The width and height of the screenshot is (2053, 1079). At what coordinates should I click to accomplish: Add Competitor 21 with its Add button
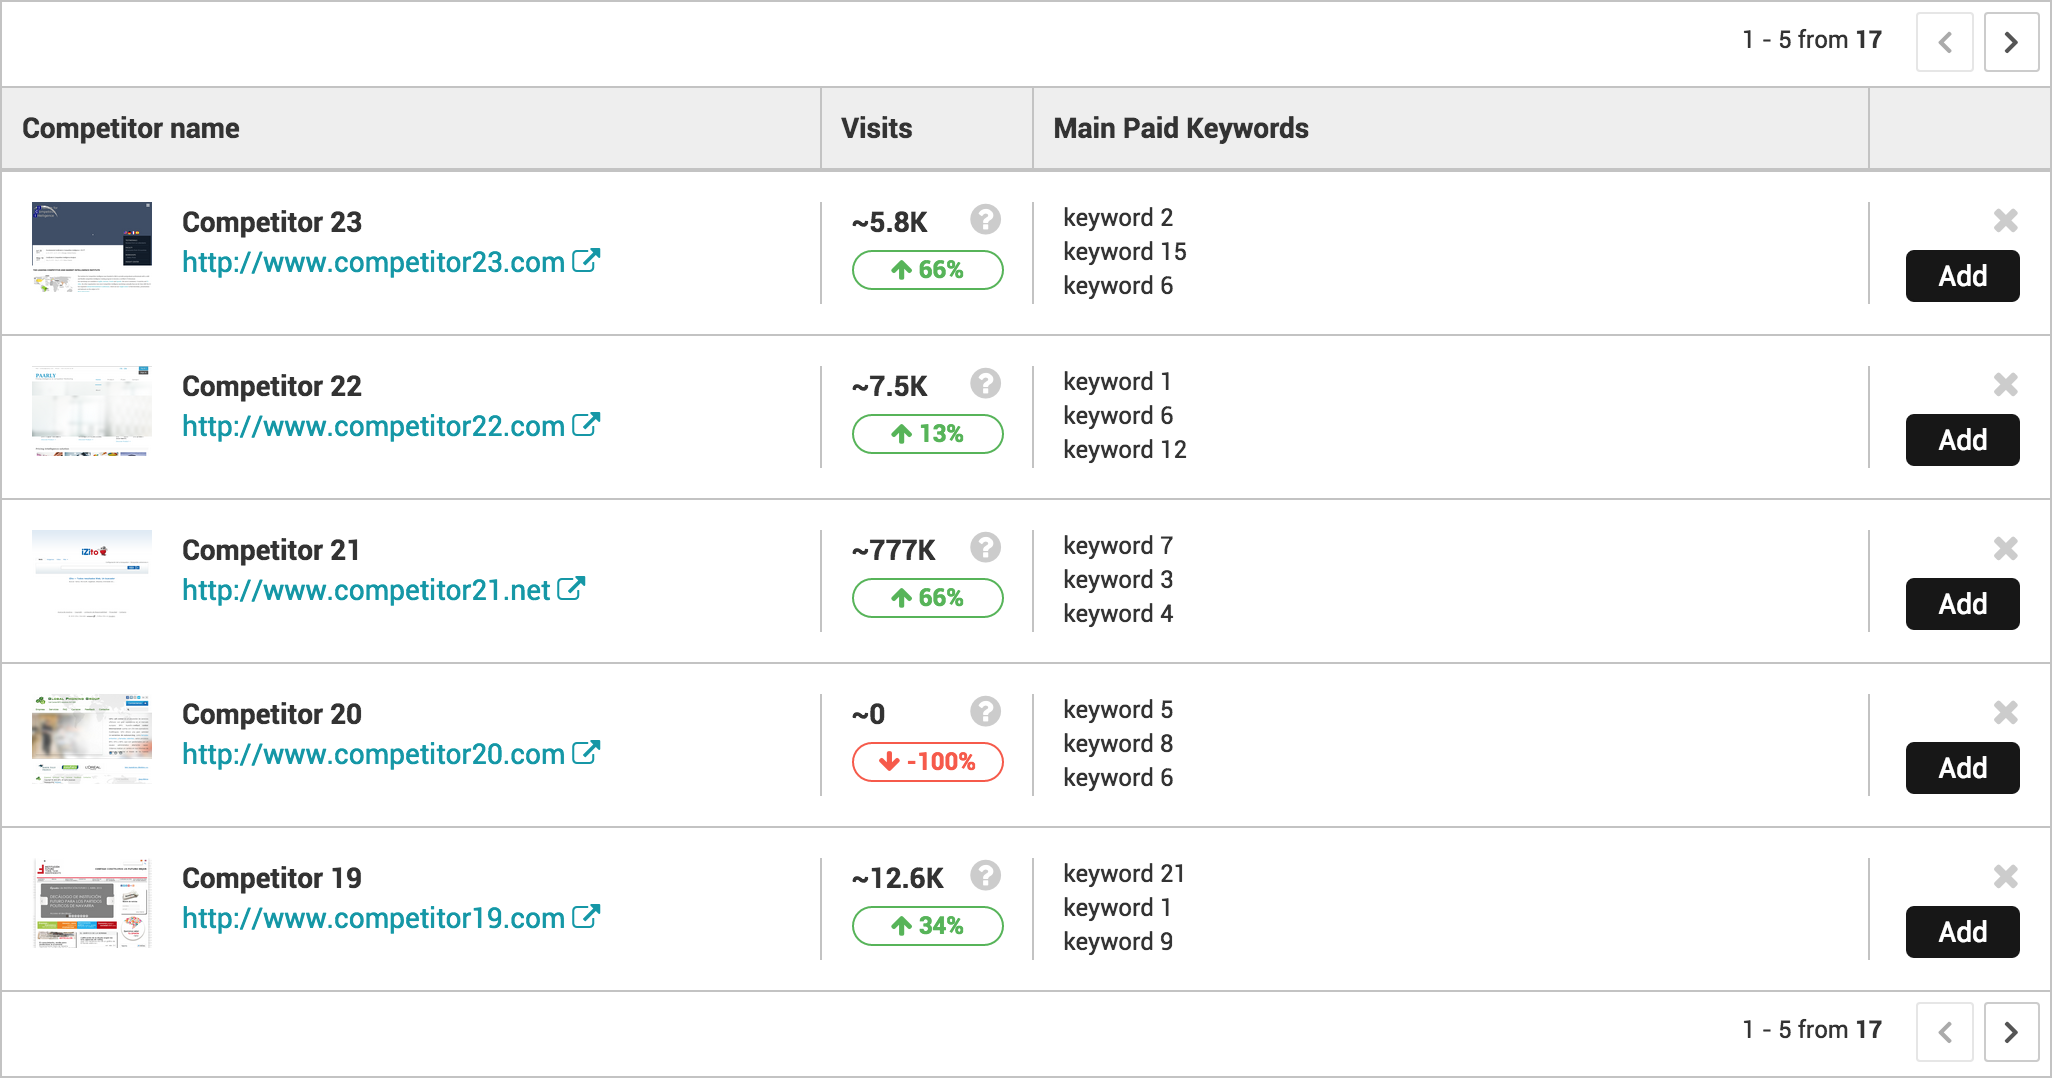pyautogui.click(x=1962, y=604)
